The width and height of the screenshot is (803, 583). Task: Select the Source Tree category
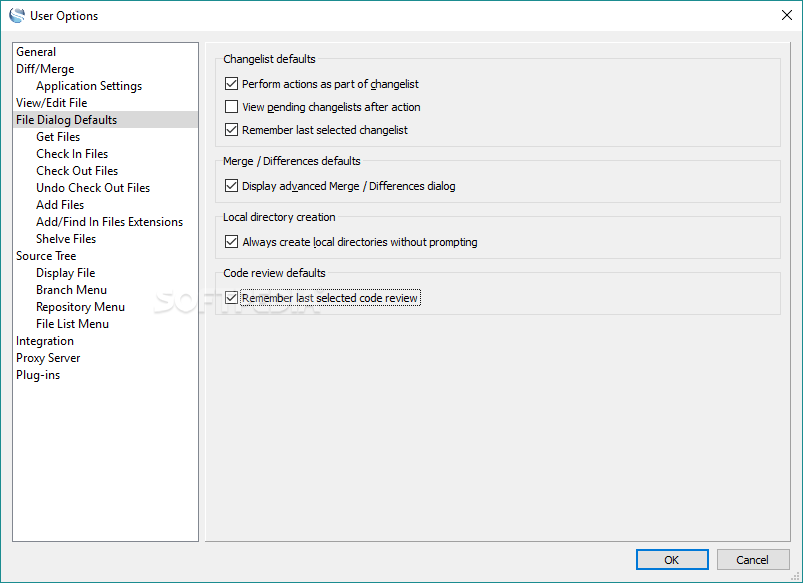pos(46,256)
